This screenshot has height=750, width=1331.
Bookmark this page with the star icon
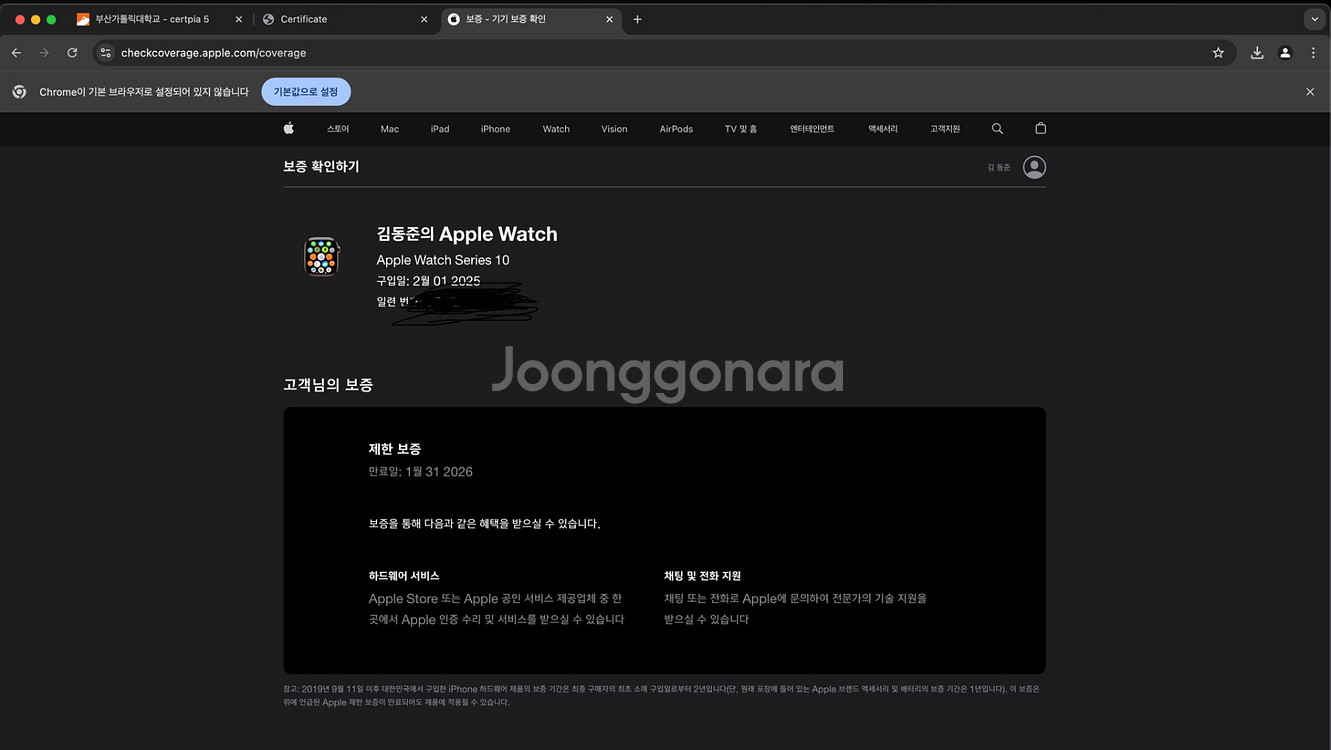click(x=1218, y=53)
